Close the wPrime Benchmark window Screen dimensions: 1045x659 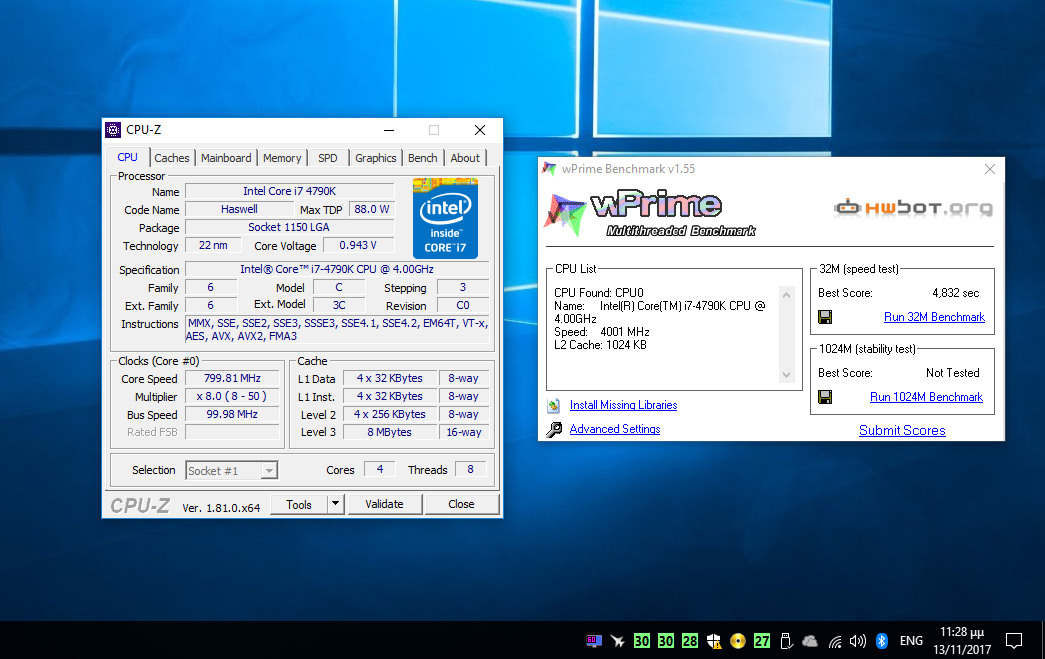[x=990, y=169]
